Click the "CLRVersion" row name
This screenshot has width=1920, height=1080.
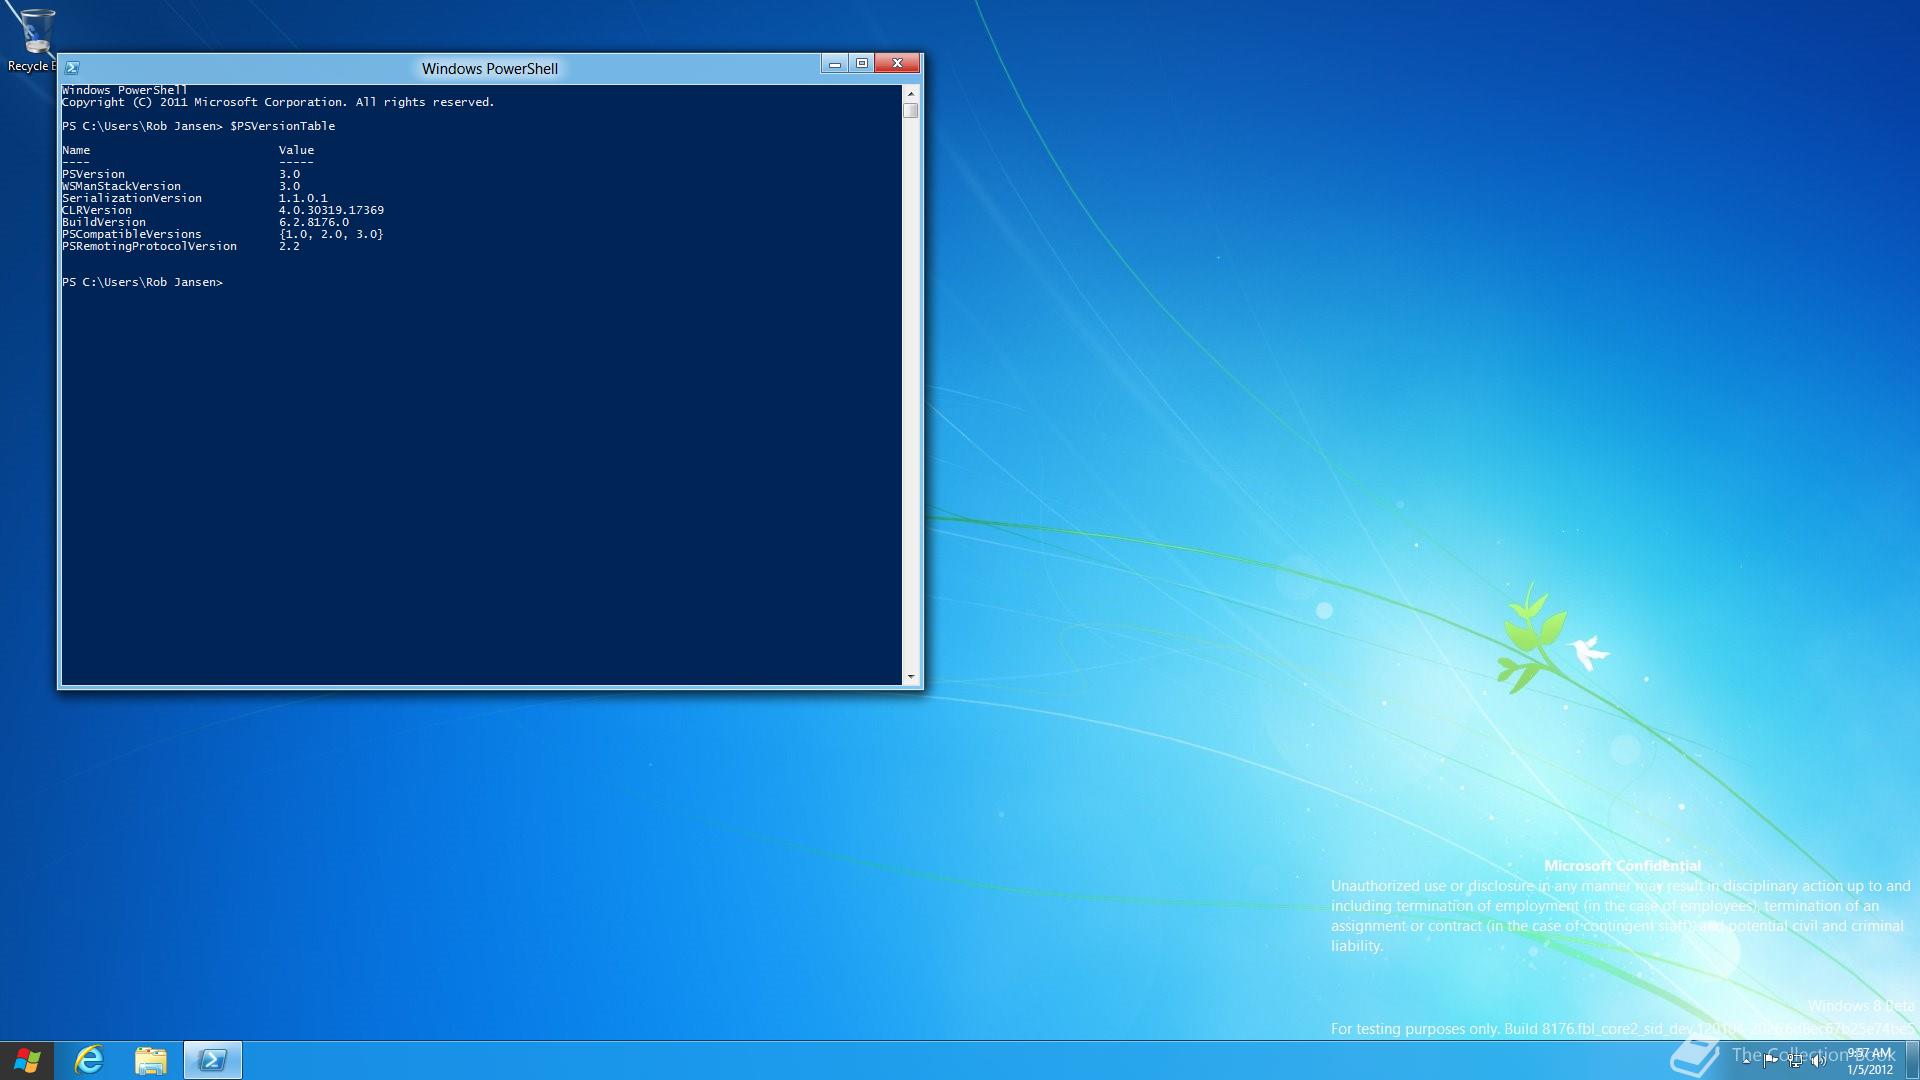(x=97, y=210)
